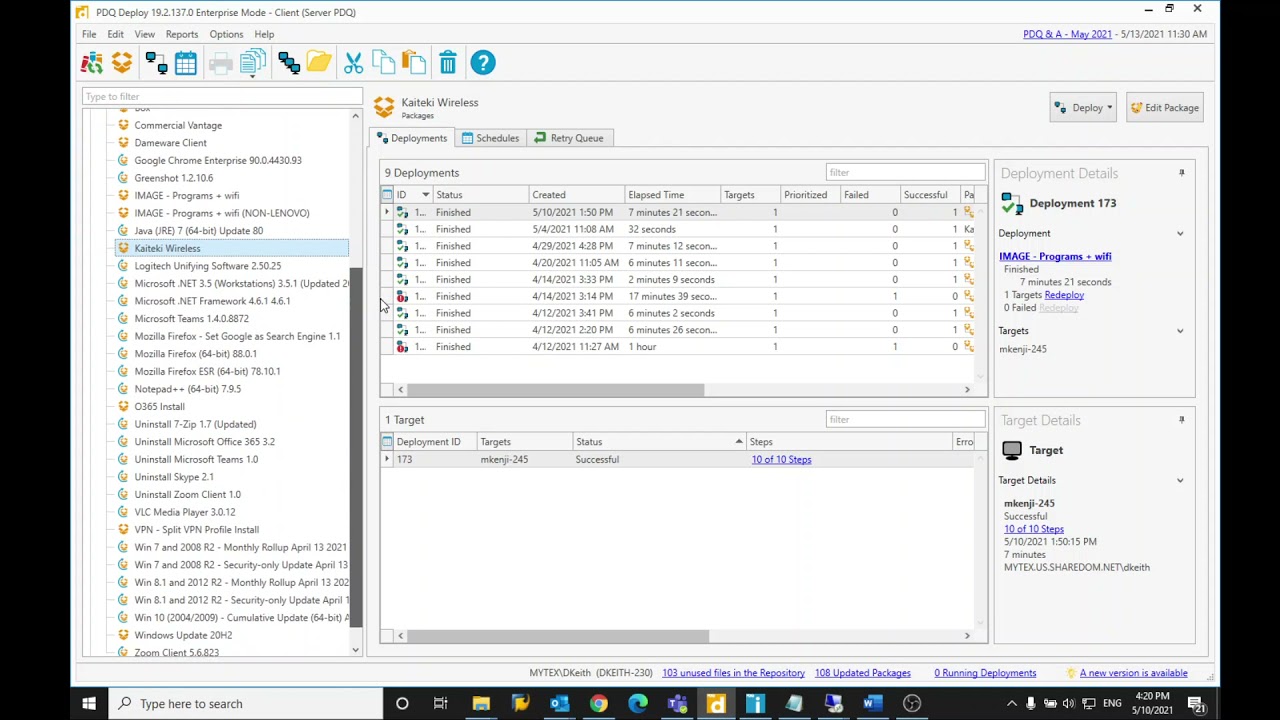Open the A new version is available link

(1133, 673)
